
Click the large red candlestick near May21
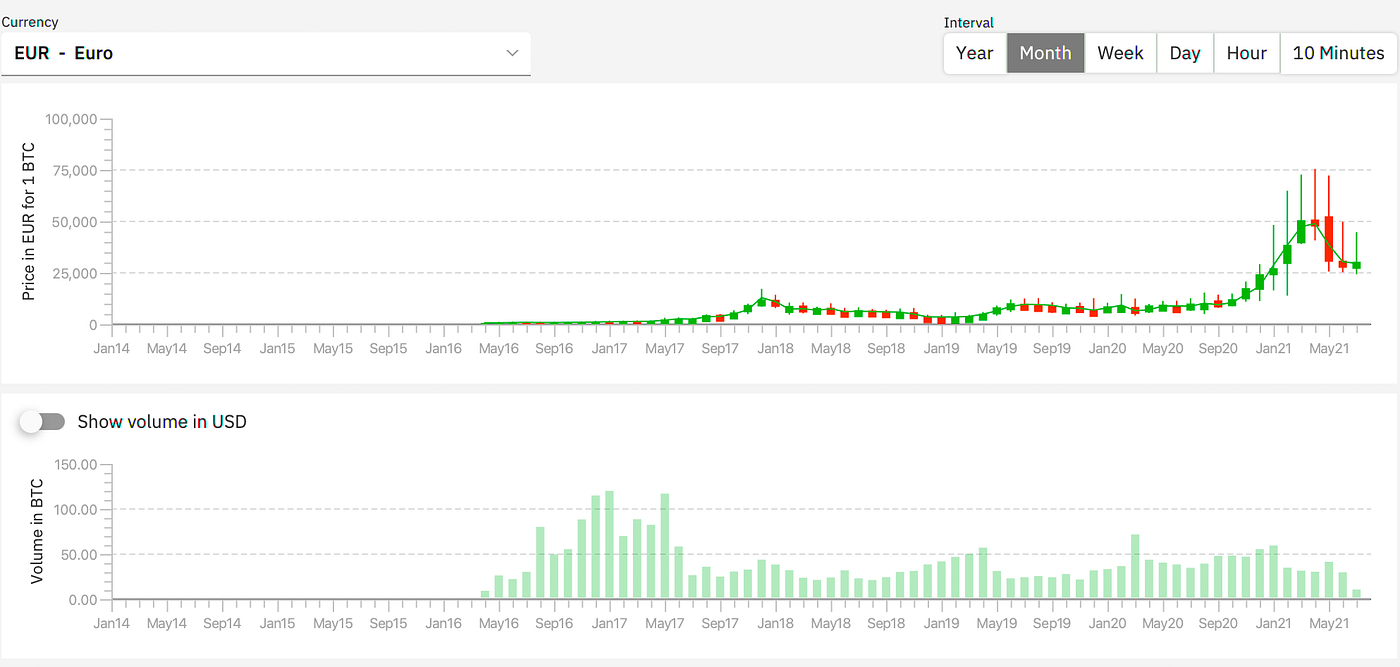1329,239
